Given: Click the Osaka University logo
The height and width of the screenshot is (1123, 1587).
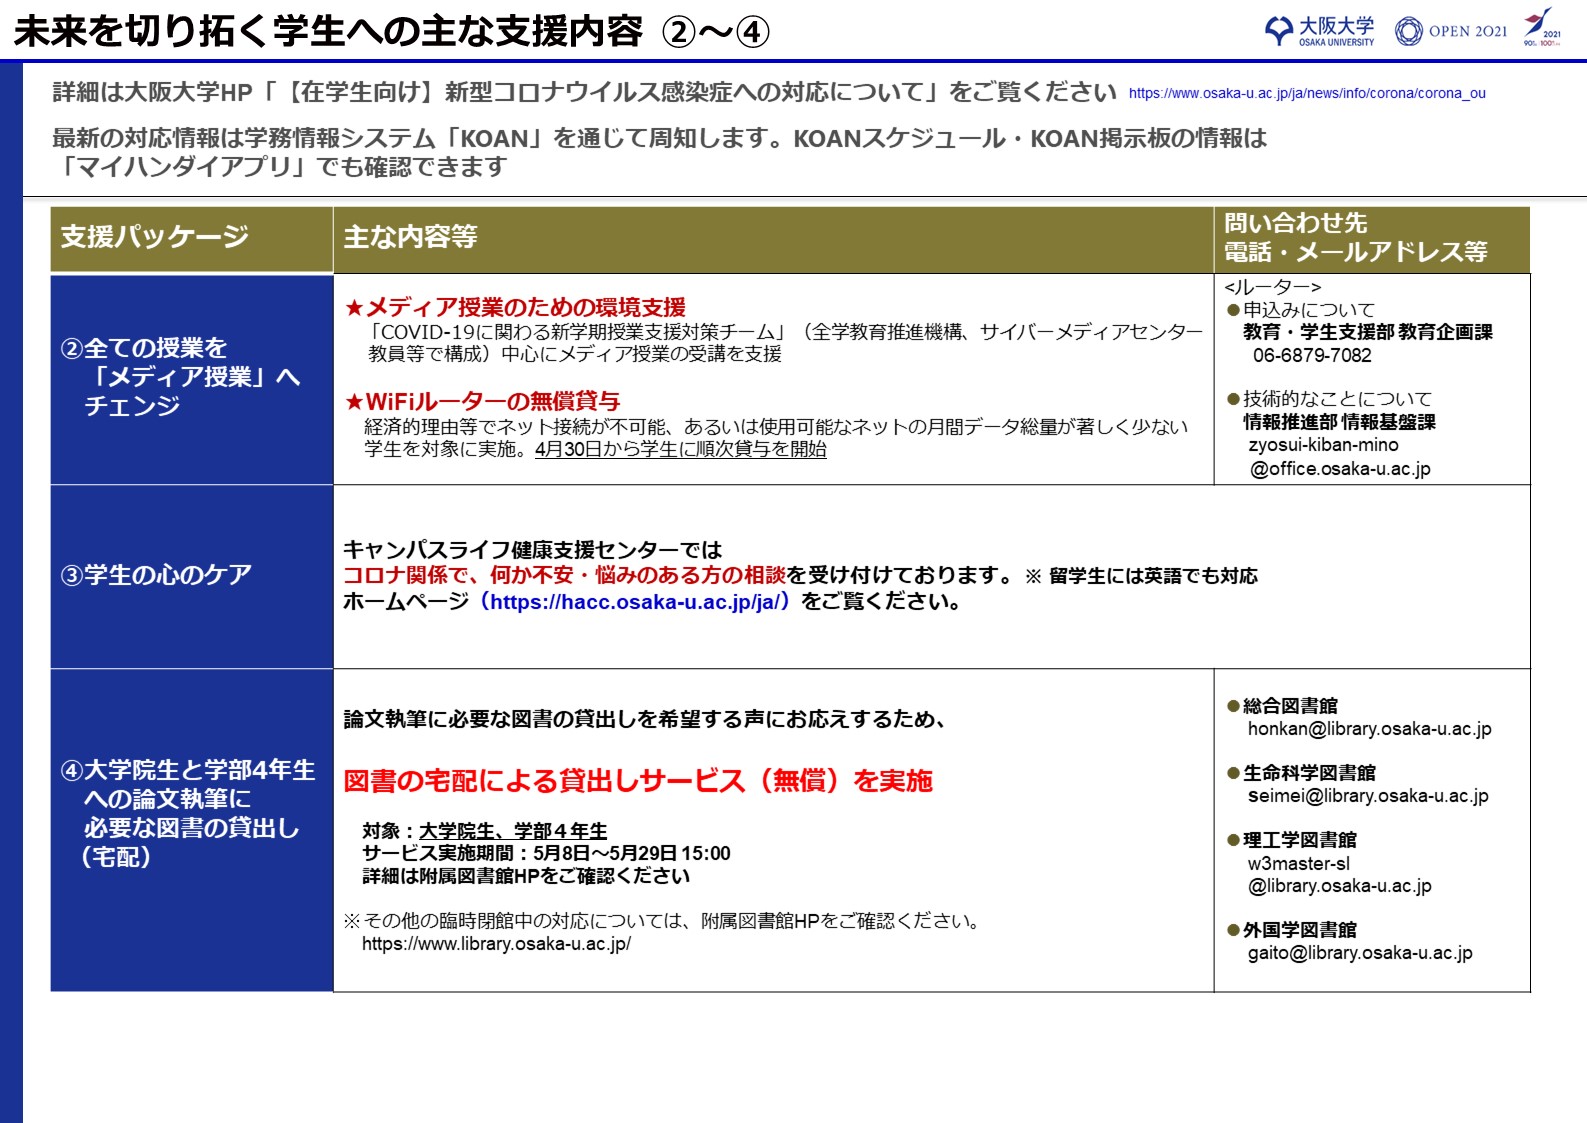Looking at the screenshot, I should 1319,31.
